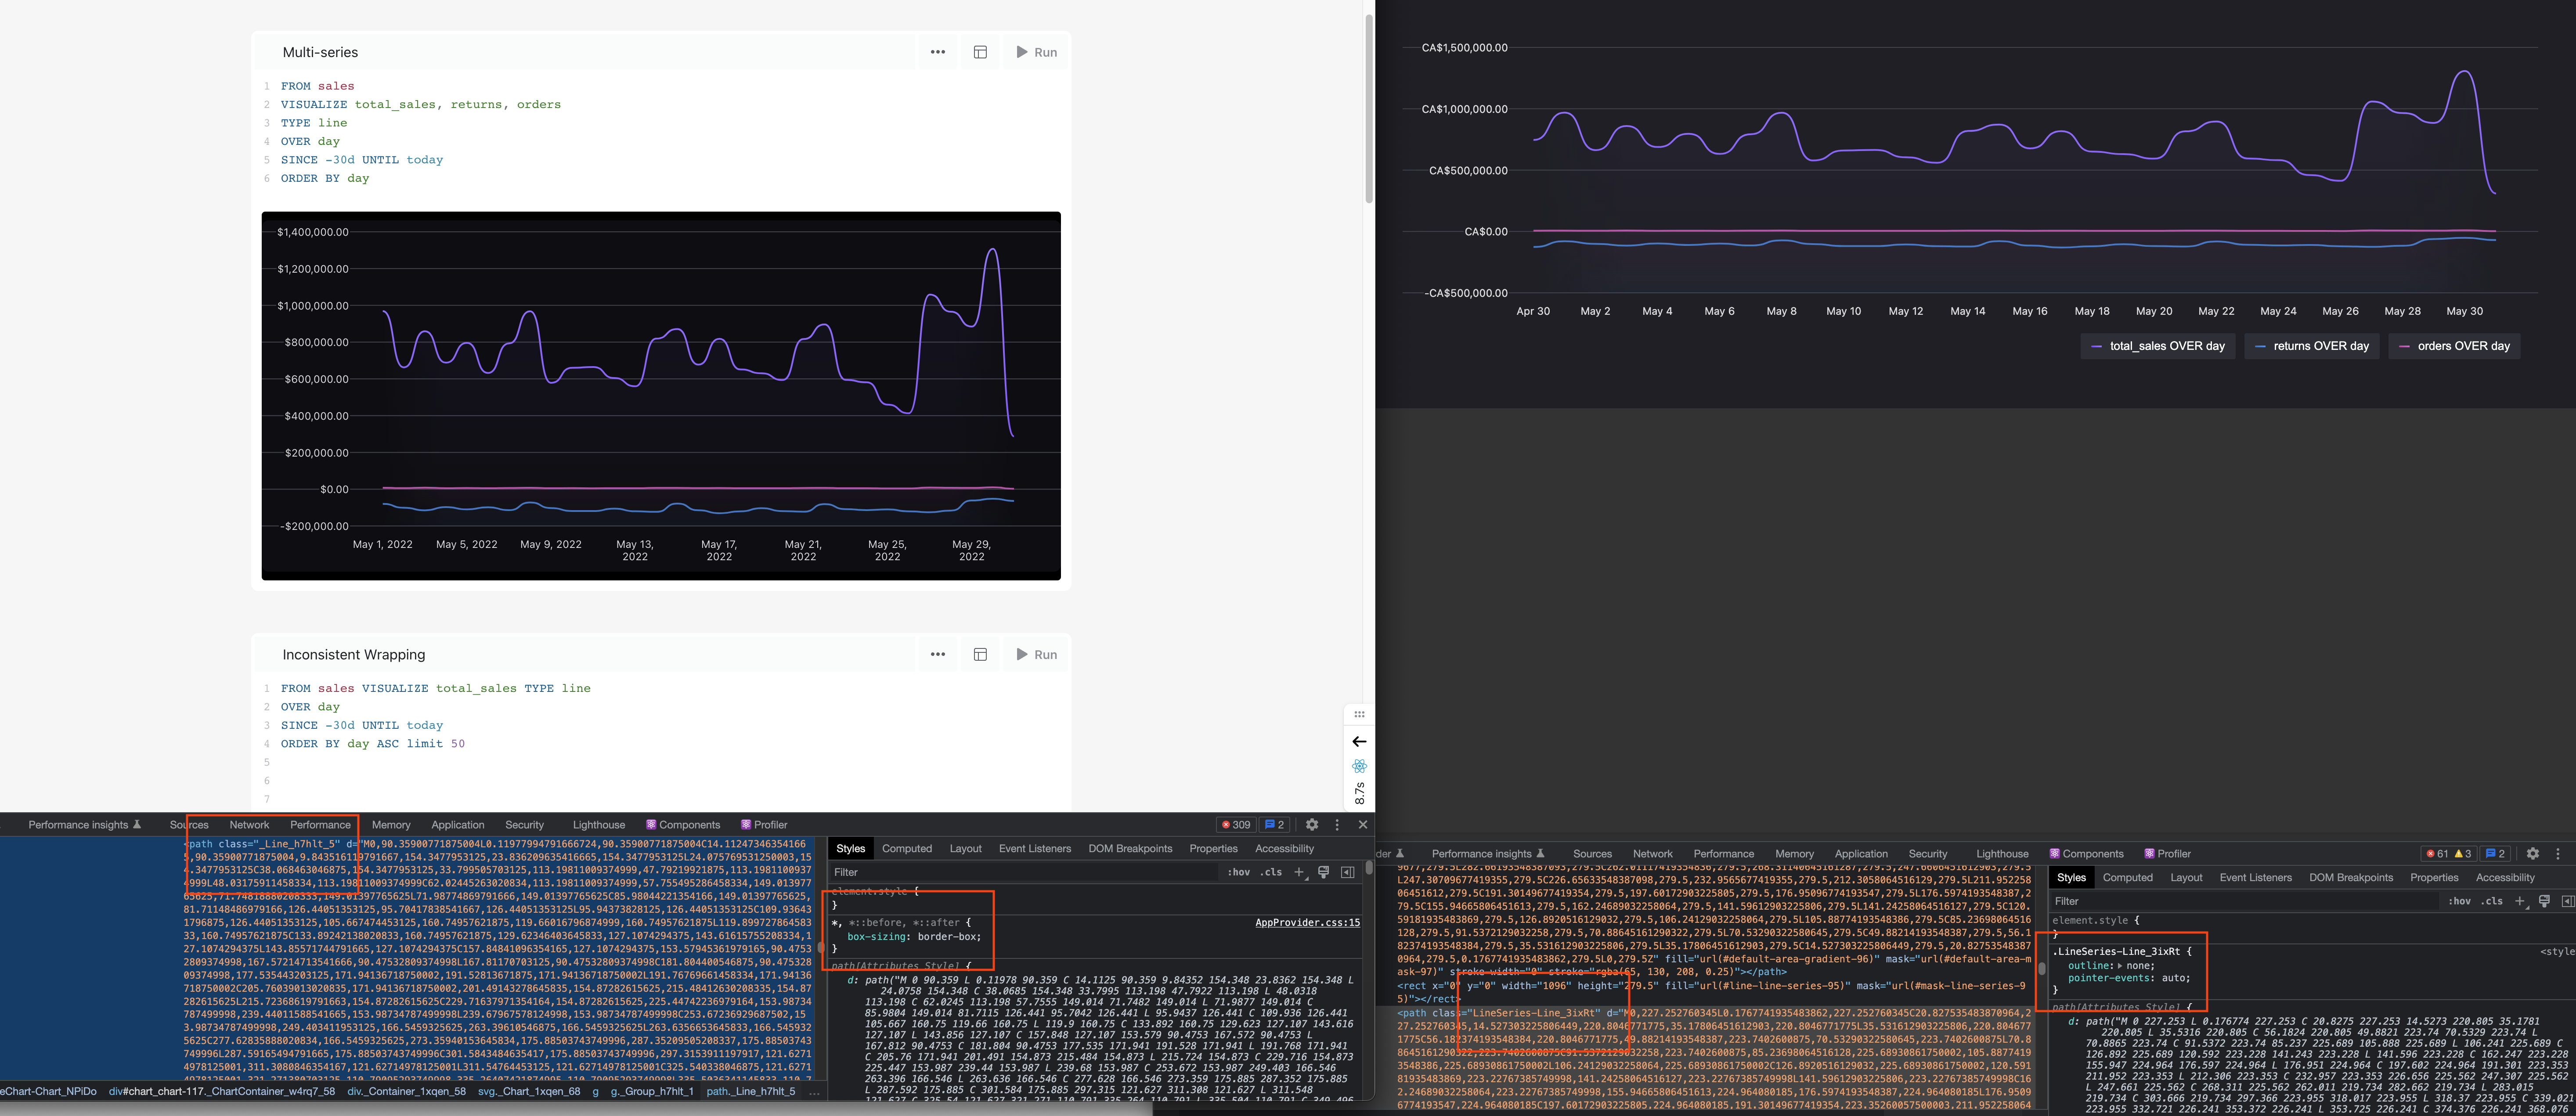Screen dimensions: 2576x1116
Task: Click the 2 messages badge in left DevTools
Action: pos(1274,824)
